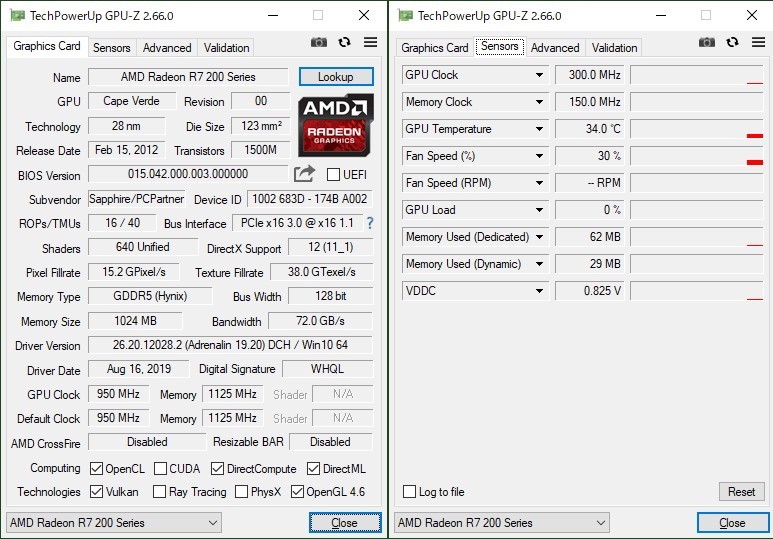Click the Cape Verde GPU field
The width and height of the screenshot is (773, 539).
click(132, 101)
